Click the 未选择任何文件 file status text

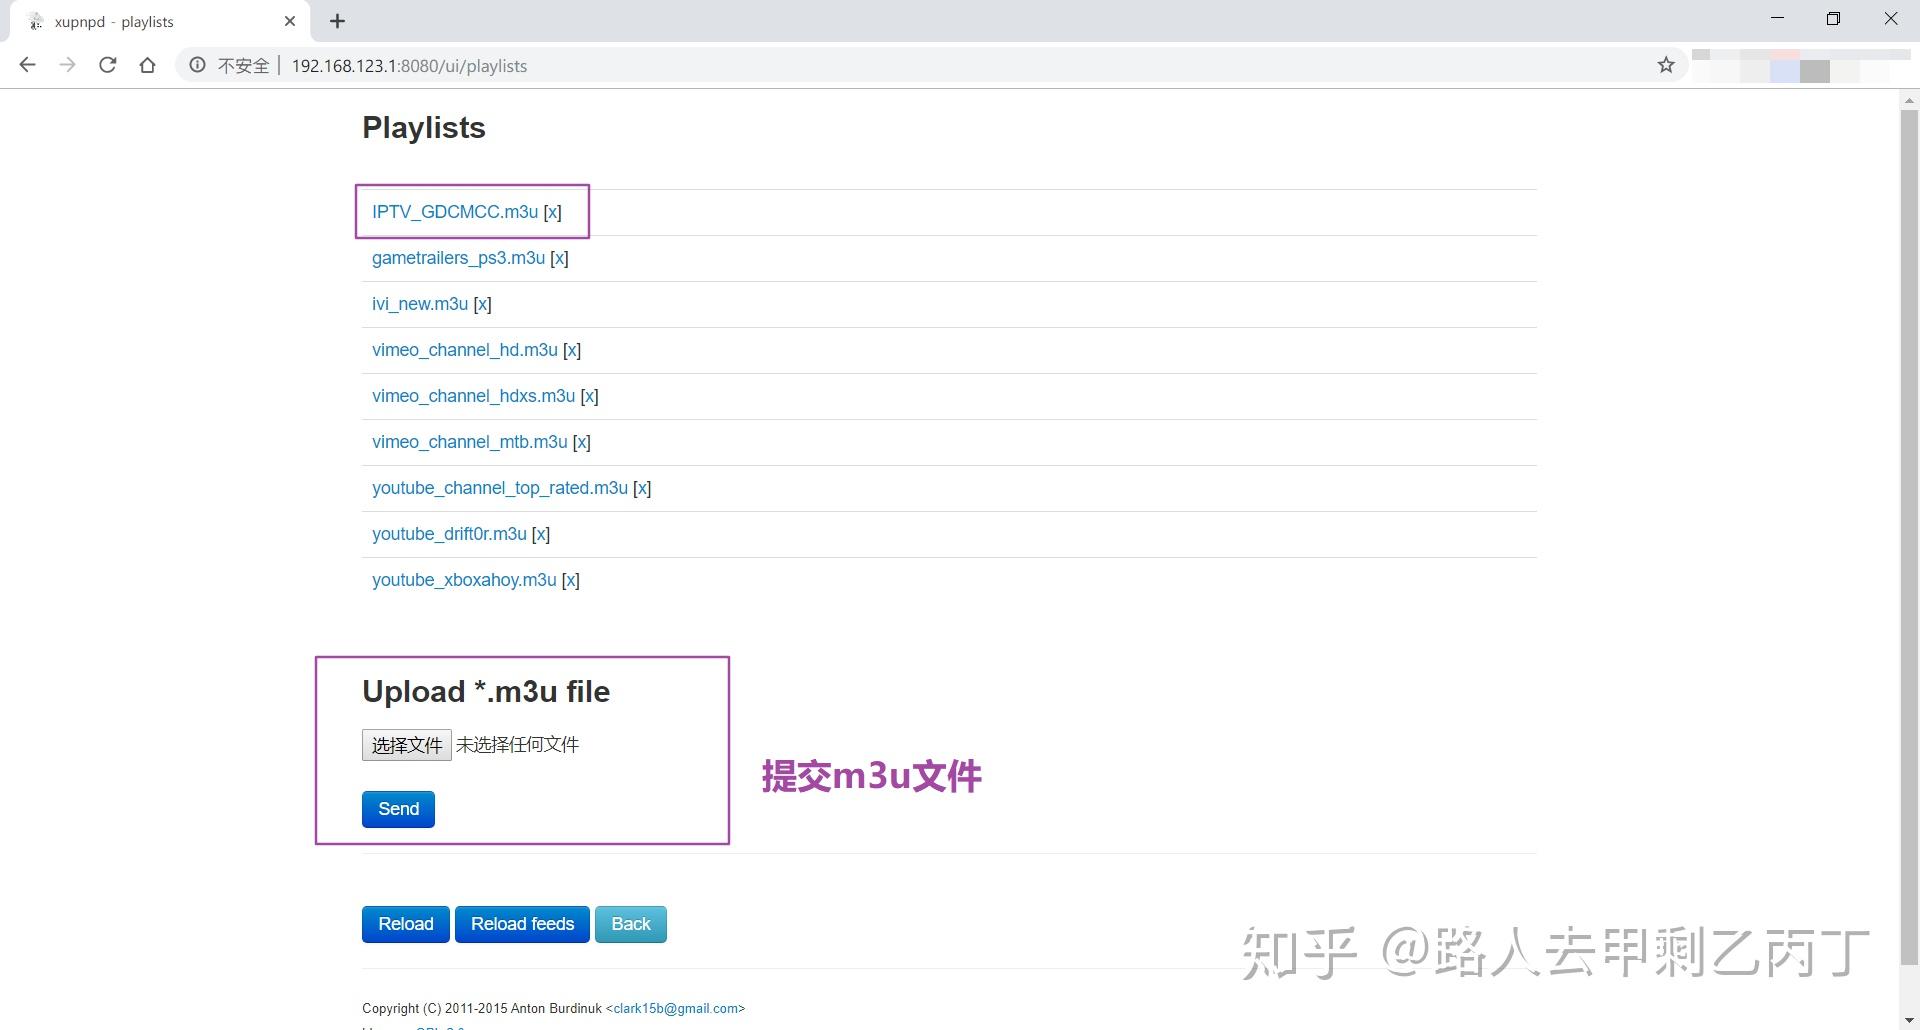pos(517,745)
